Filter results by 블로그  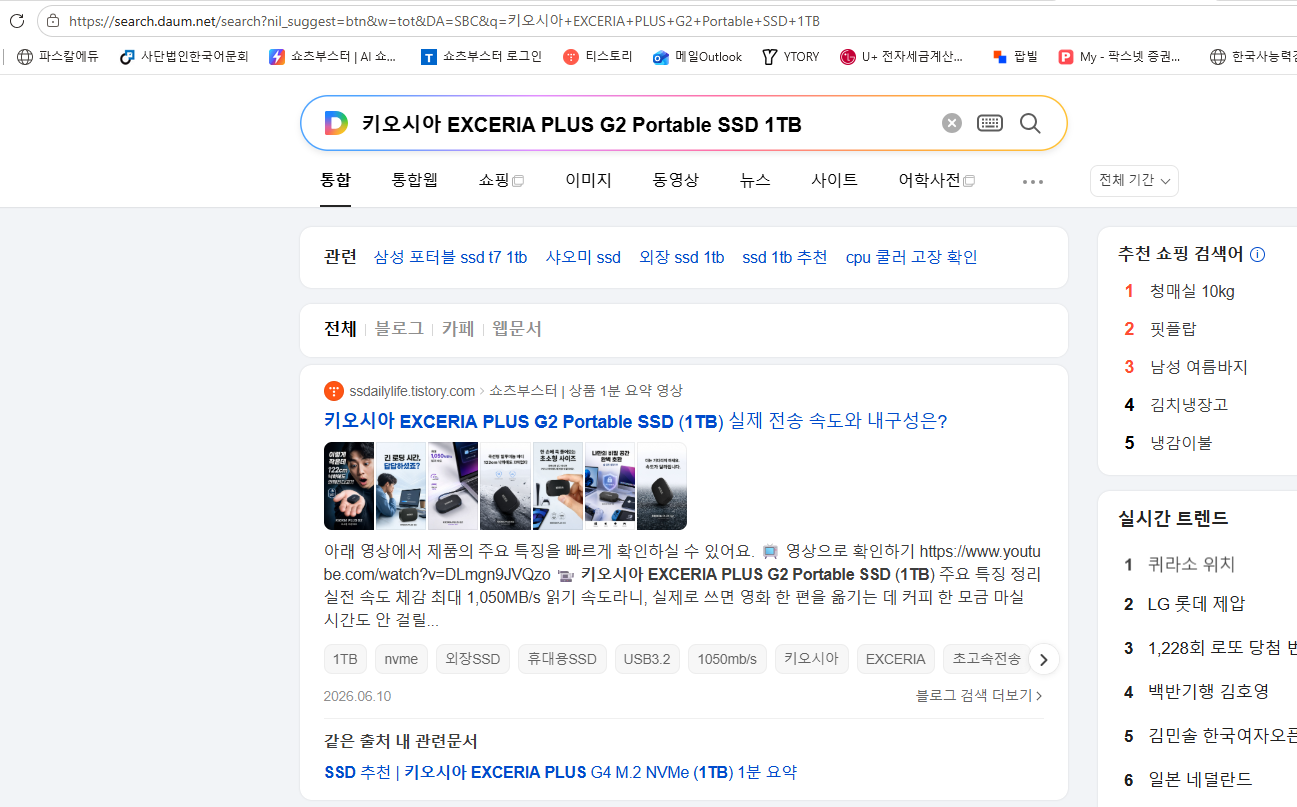[399, 329]
